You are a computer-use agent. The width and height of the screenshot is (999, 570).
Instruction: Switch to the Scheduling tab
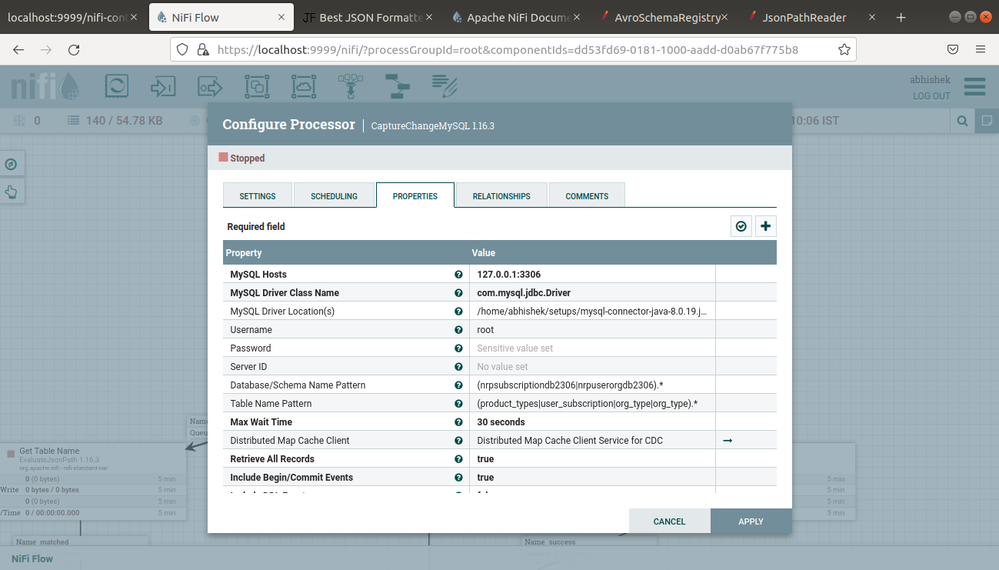click(x=334, y=196)
